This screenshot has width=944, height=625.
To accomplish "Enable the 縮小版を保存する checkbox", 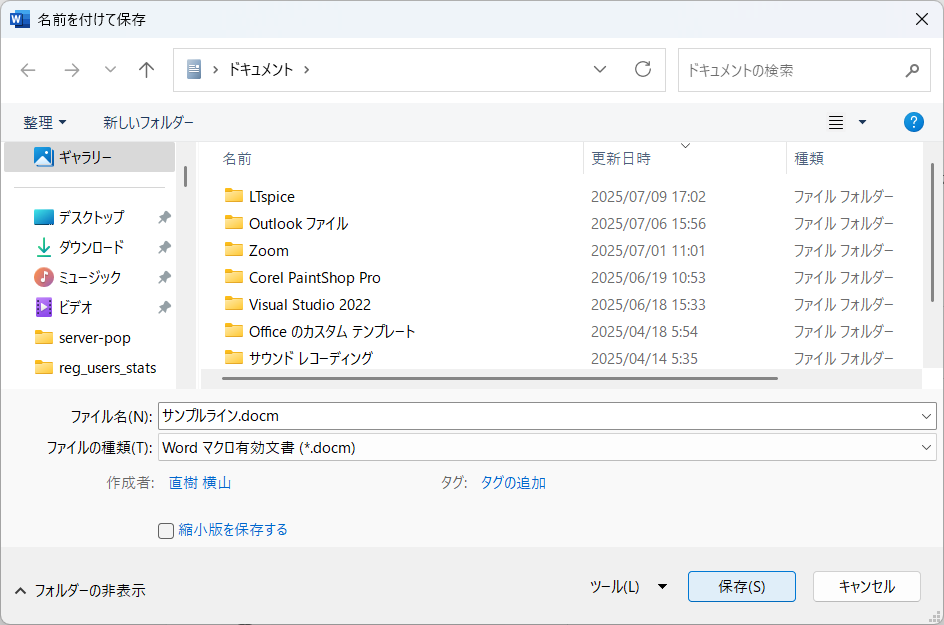I will click(166, 530).
